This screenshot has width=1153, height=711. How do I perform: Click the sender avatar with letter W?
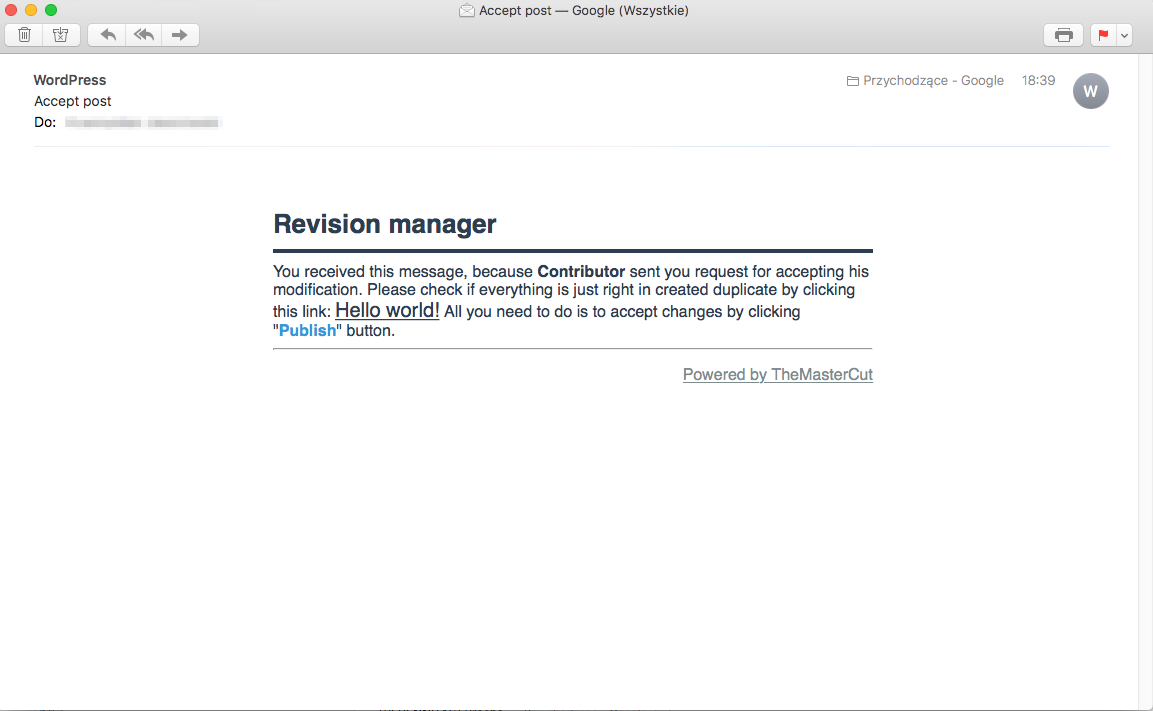pos(1090,91)
